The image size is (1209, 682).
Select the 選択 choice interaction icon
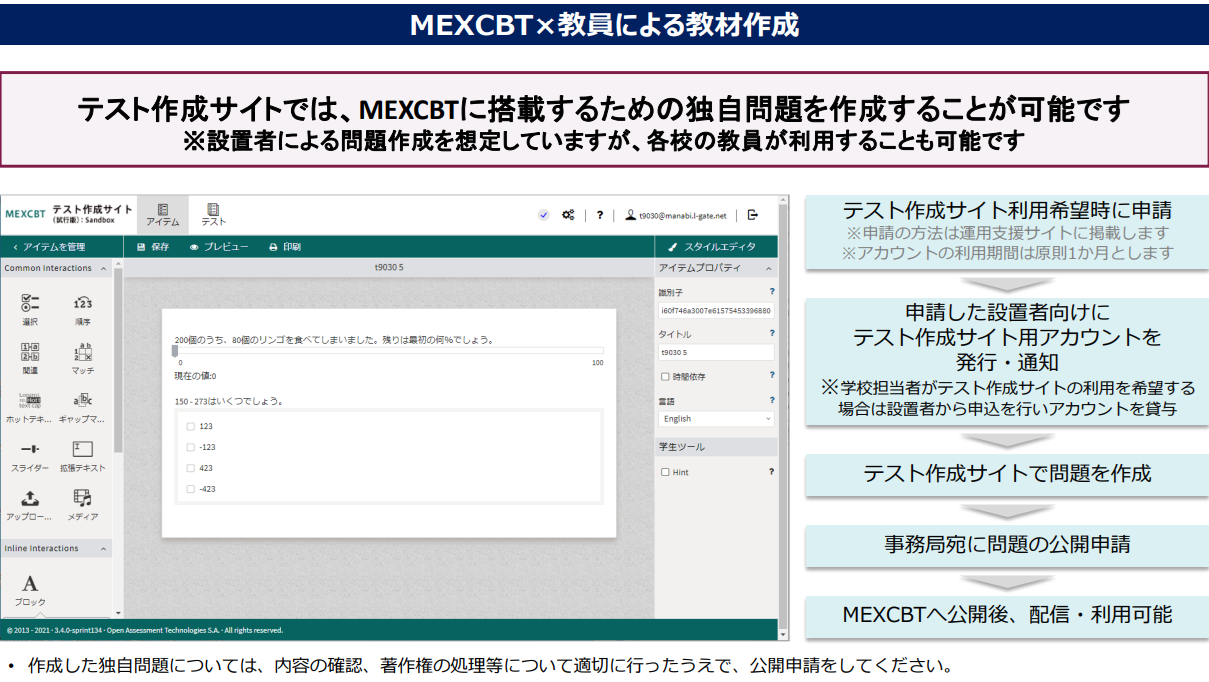tap(30, 303)
